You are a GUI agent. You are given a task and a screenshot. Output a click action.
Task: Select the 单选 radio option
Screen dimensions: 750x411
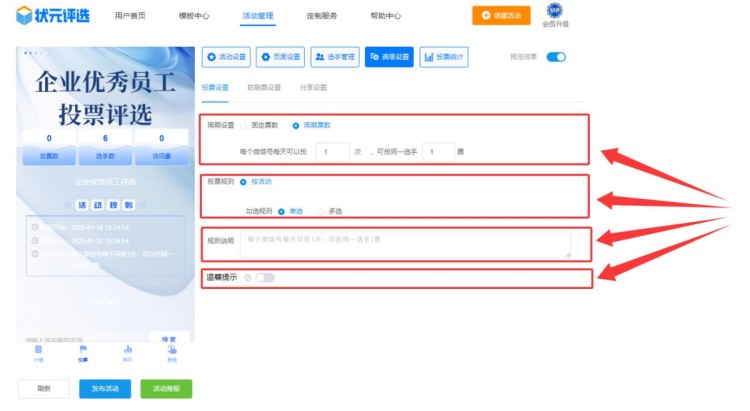282,211
